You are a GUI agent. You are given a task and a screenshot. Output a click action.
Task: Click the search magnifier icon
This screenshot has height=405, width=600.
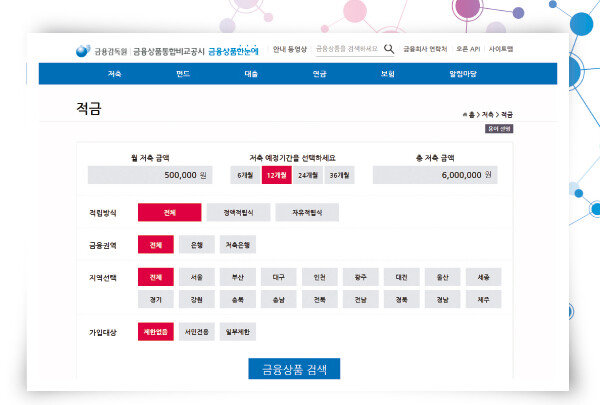point(389,48)
